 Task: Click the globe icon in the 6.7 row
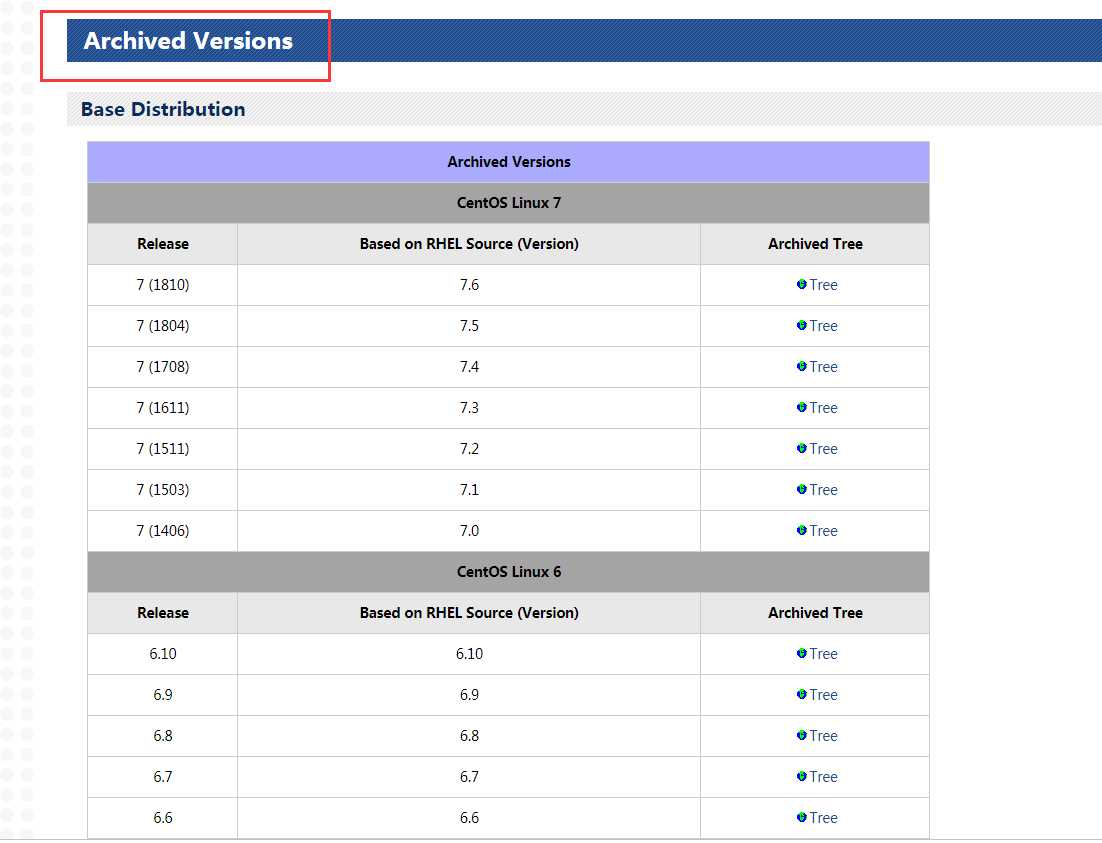tap(801, 776)
